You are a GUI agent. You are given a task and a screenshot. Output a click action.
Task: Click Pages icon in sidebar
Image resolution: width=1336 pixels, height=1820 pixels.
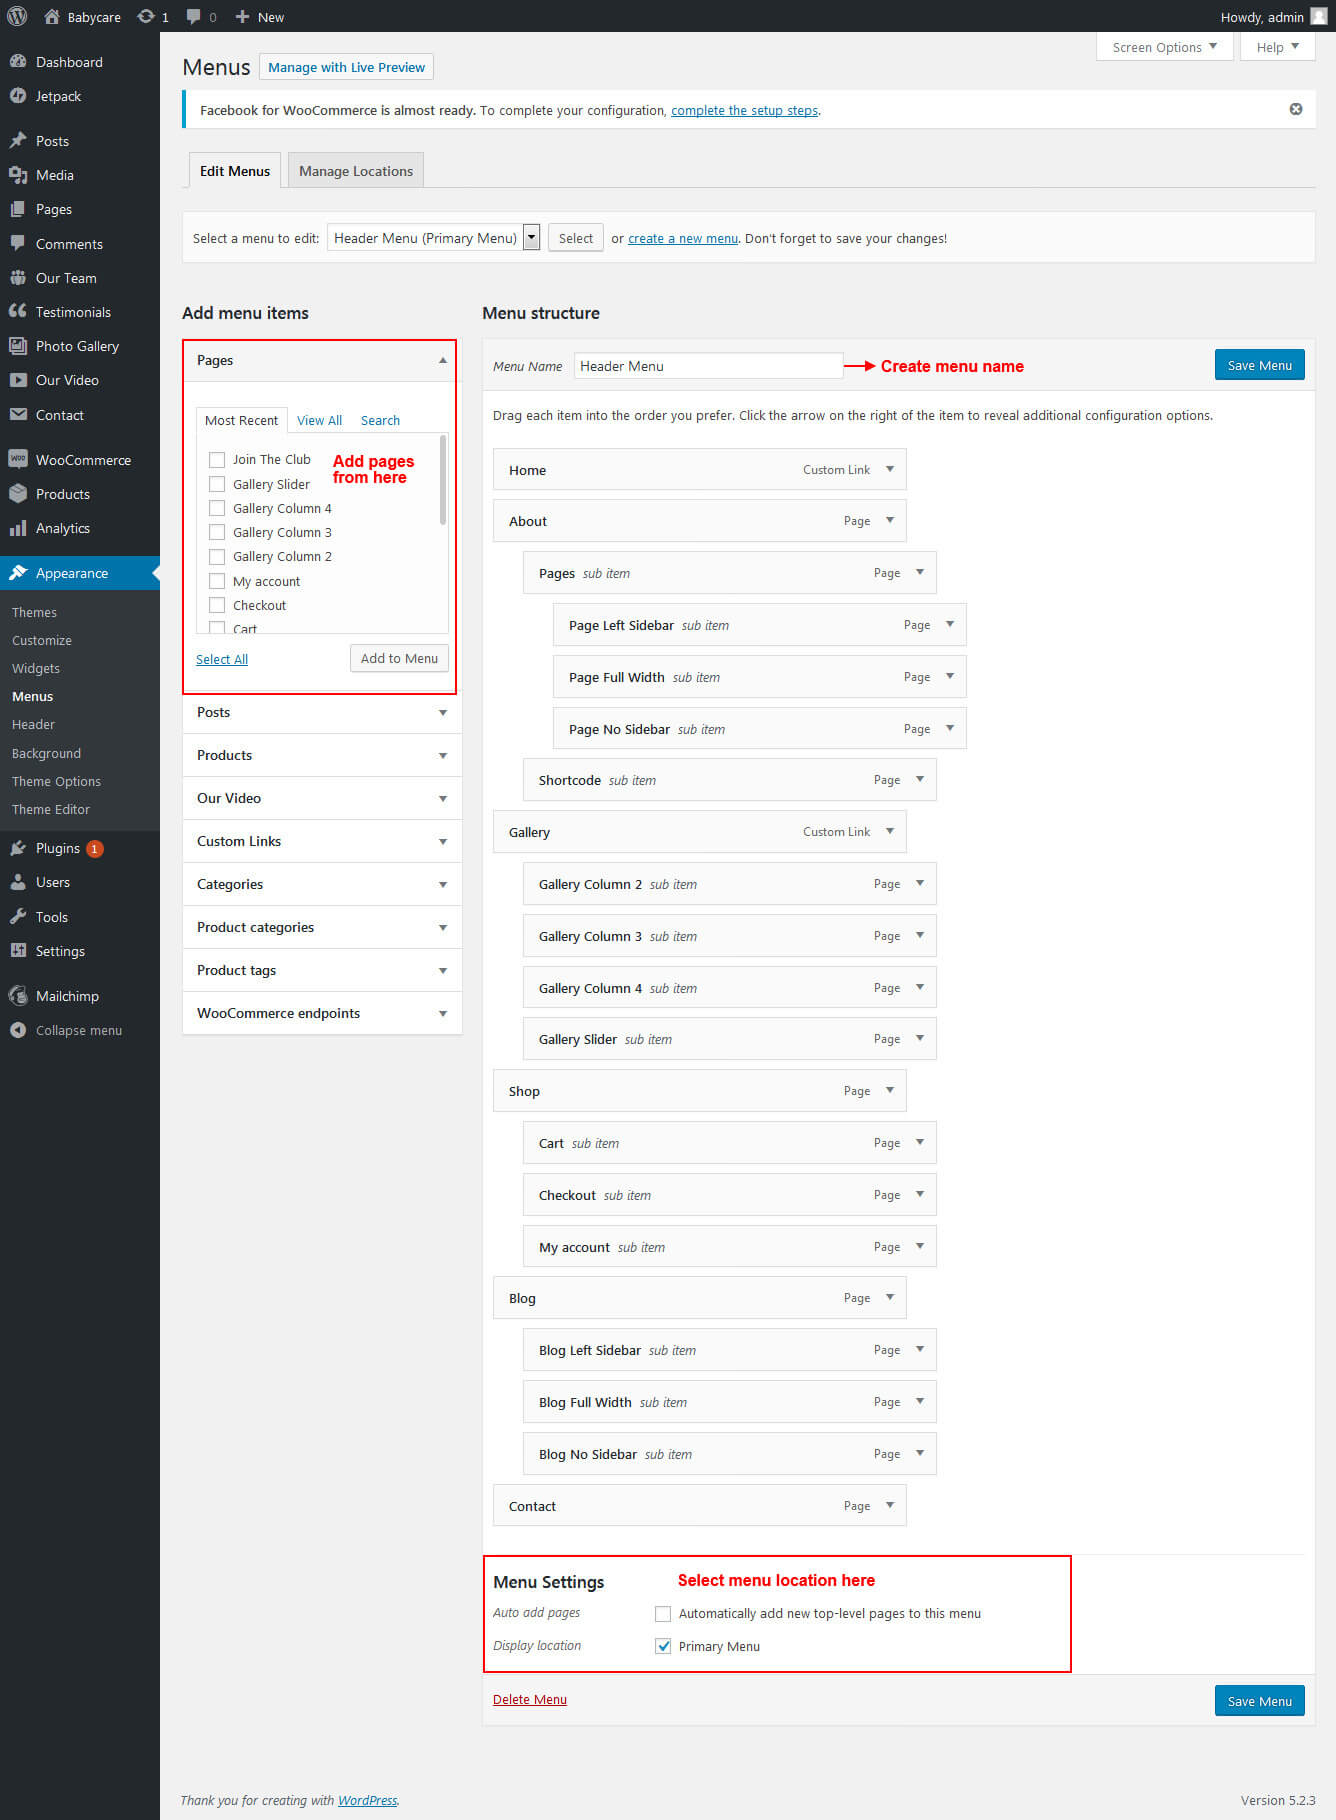18,209
